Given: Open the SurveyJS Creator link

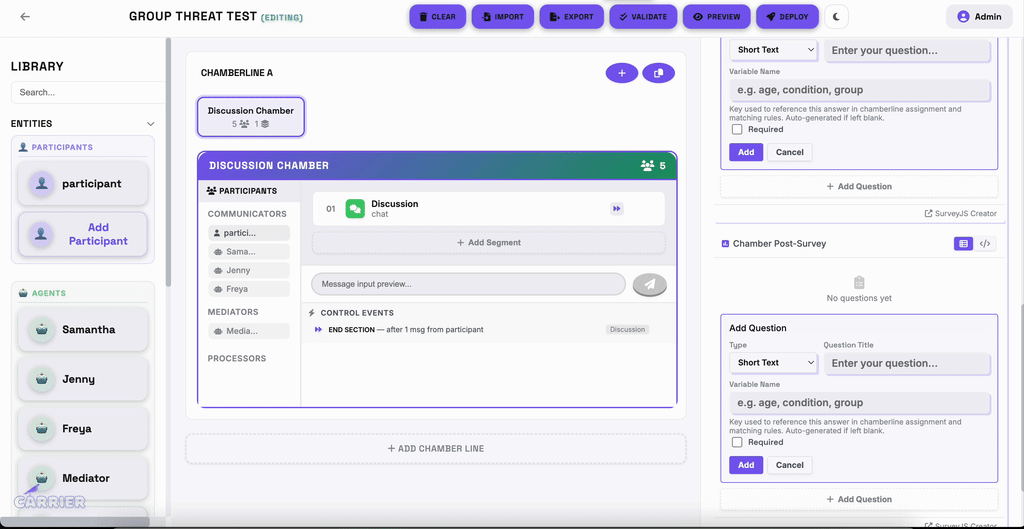Looking at the screenshot, I should tap(961, 214).
